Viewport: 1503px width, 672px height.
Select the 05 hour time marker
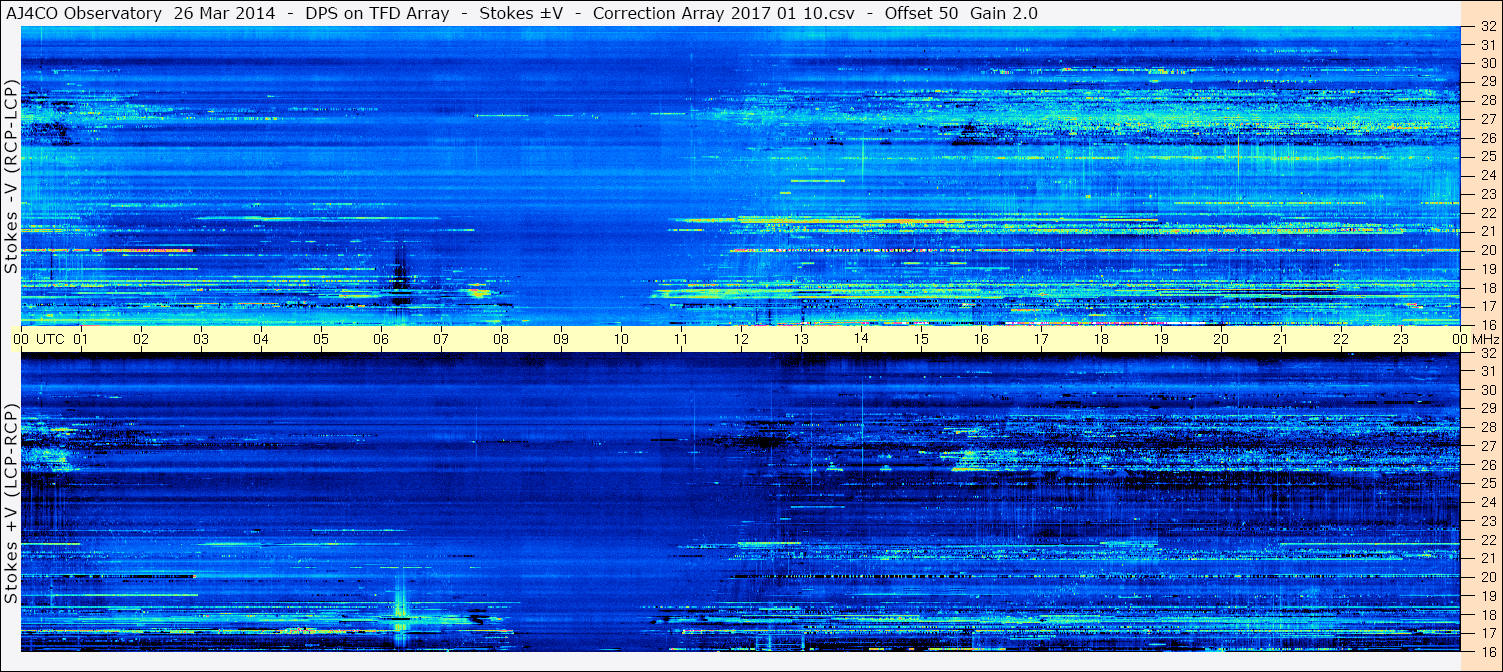coord(321,339)
